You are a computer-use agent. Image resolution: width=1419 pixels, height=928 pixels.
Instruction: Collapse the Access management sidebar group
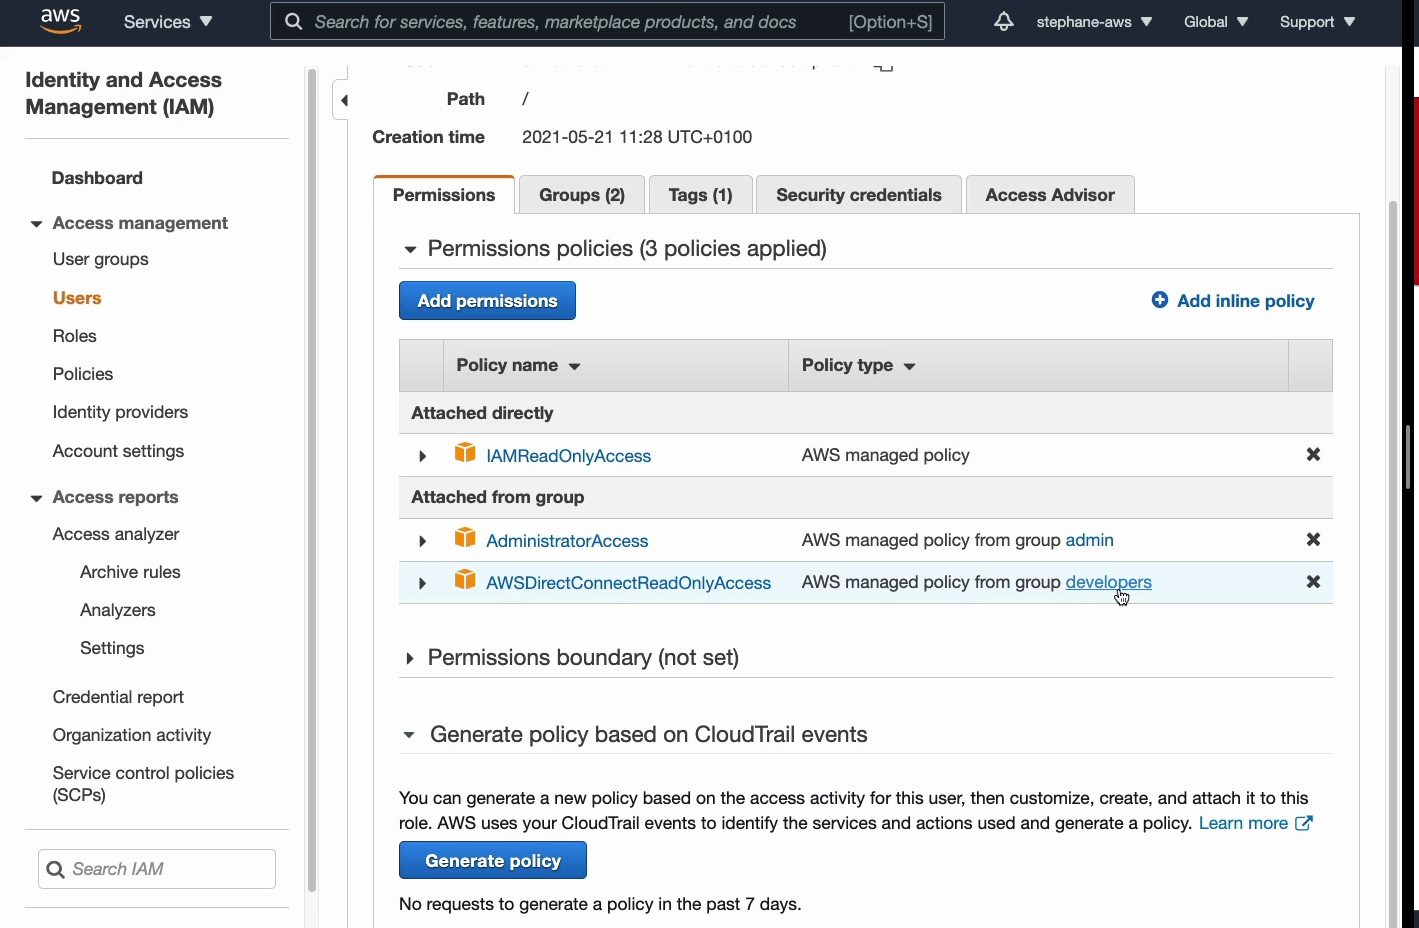pyautogui.click(x=36, y=223)
